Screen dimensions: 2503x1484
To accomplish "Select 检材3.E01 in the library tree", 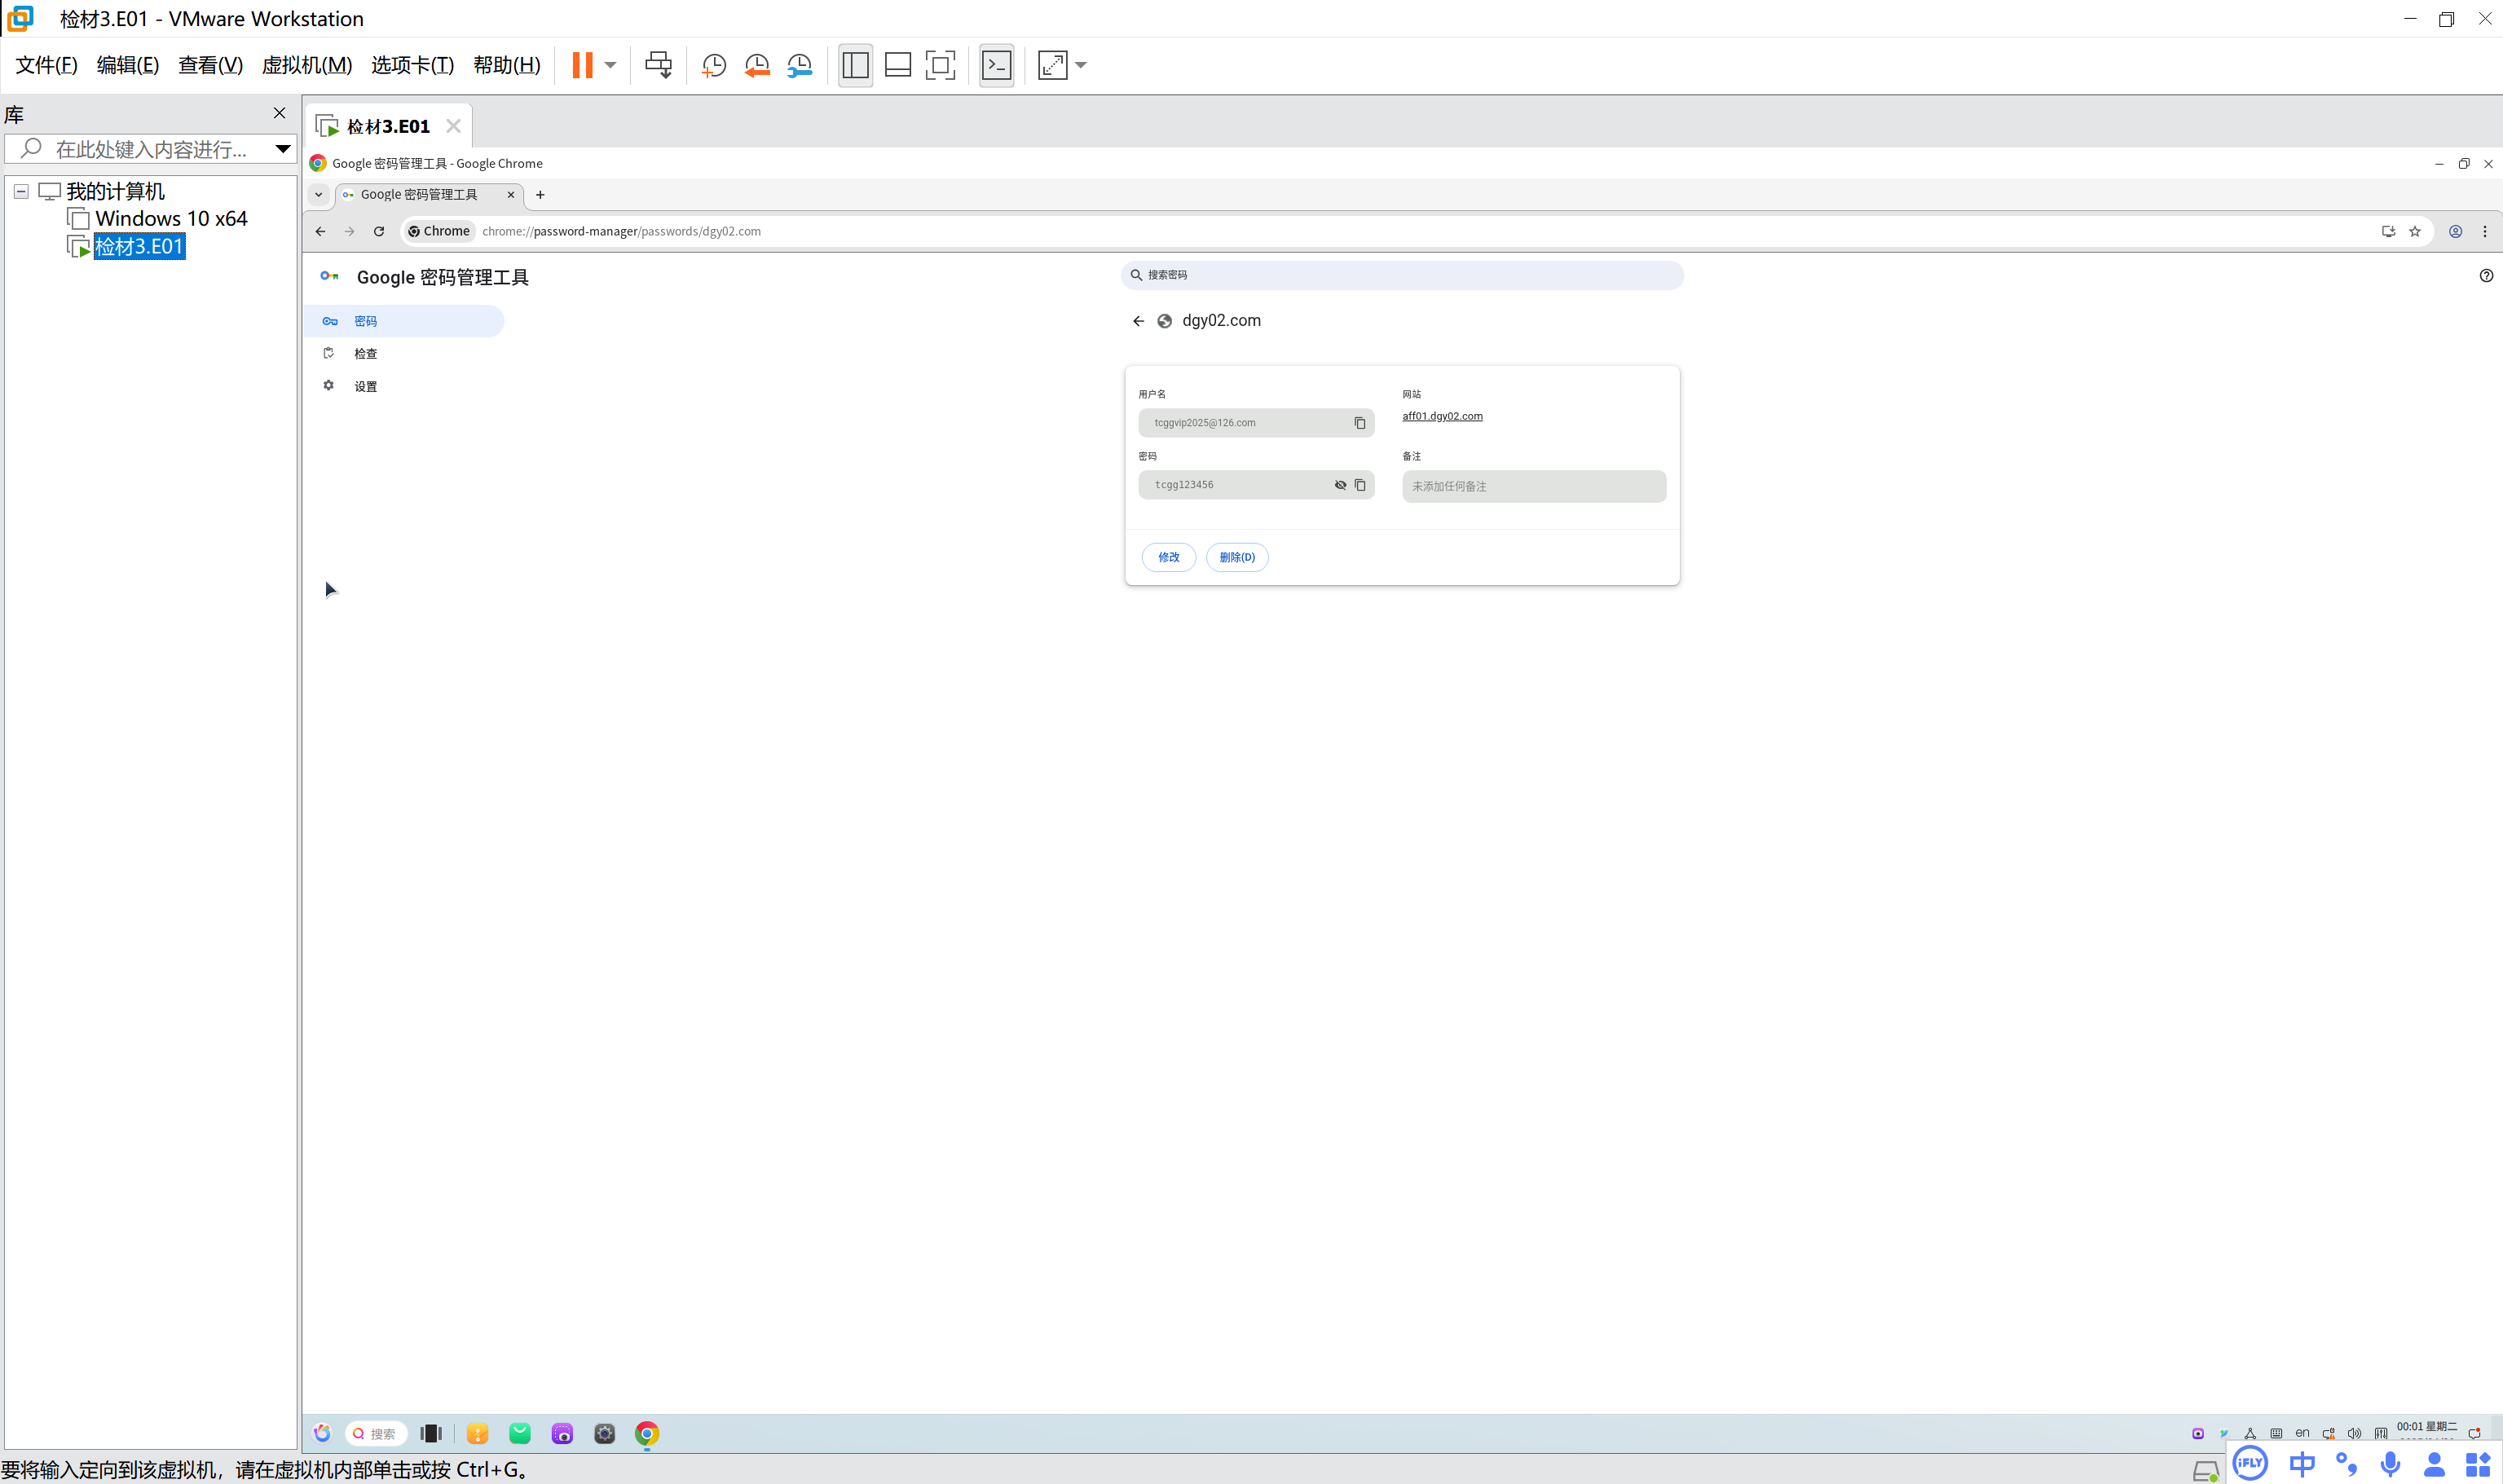I will pos(139,246).
